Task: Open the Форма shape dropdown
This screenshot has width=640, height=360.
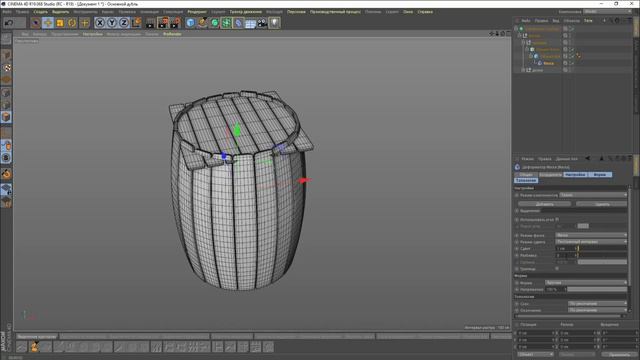Action: click(x=586, y=282)
